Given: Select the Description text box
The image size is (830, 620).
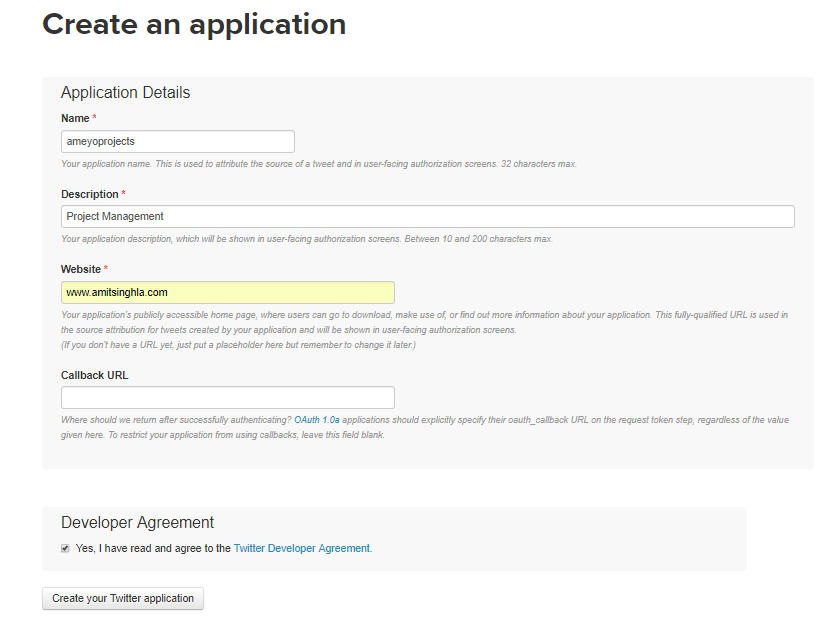Looking at the screenshot, I should point(428,216).
